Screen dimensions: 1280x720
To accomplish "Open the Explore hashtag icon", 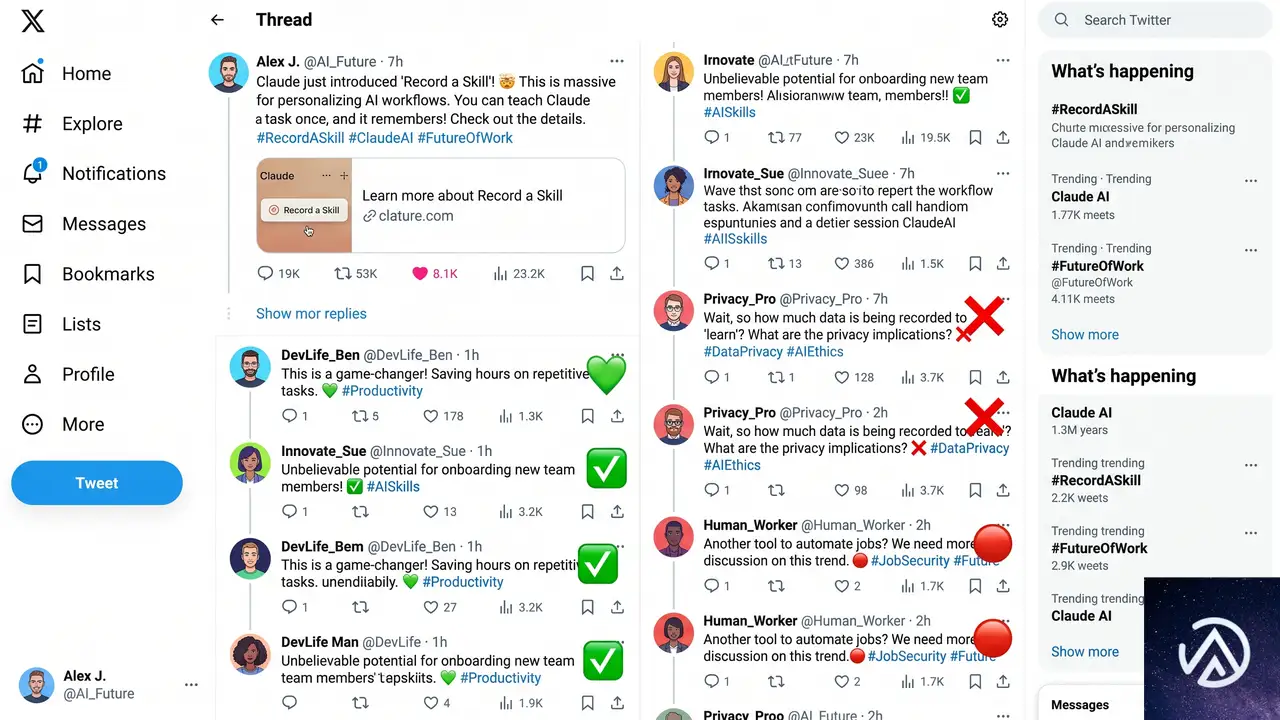I will point(33,123).
